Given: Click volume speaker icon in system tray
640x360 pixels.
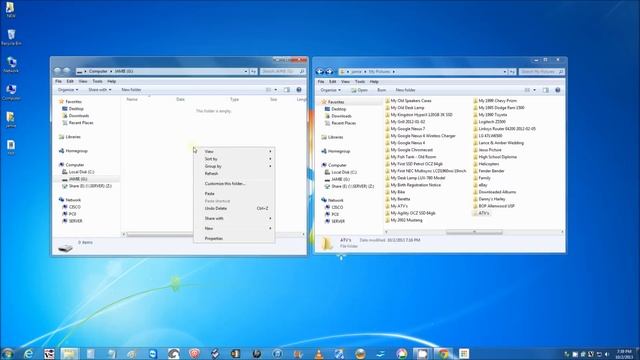Looking at the screenshot, I should tap(607, 354).
